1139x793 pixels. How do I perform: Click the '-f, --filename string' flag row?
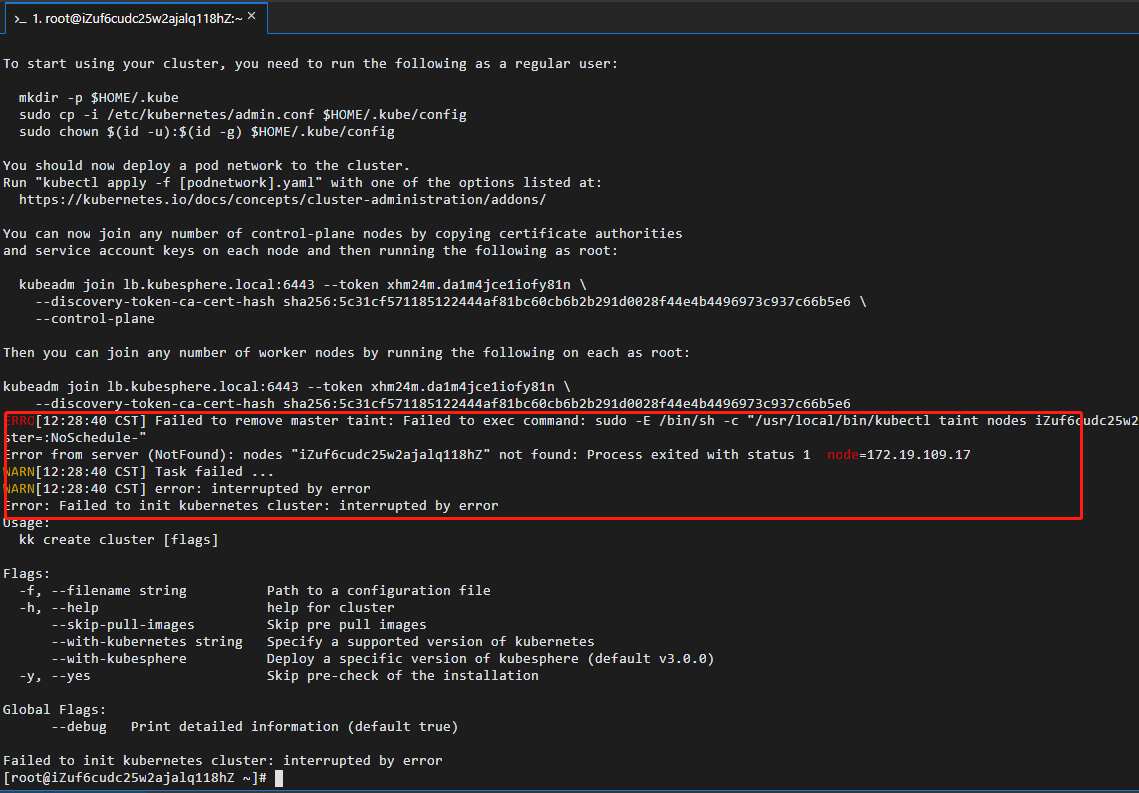coord(255,590)
